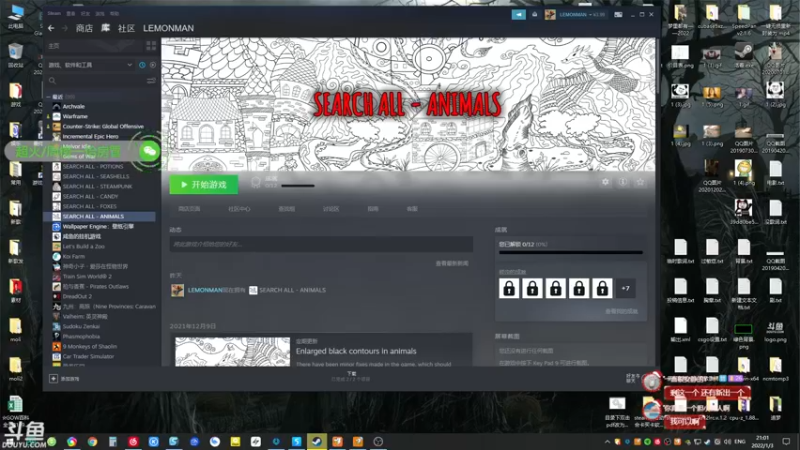
Task: Filter library by ready-to-play icon
Action: click(x=153, y=65)
